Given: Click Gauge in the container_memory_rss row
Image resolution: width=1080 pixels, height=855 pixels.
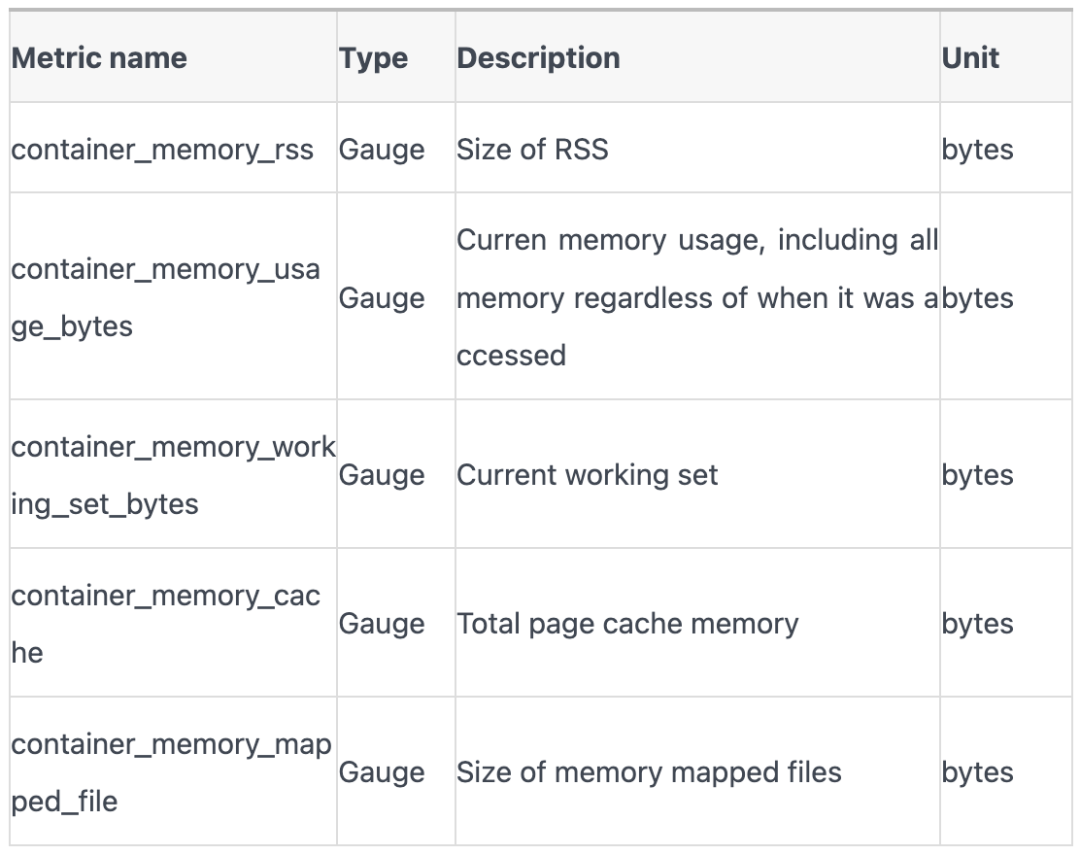Looking at the screenshot, I should point(382,150).
